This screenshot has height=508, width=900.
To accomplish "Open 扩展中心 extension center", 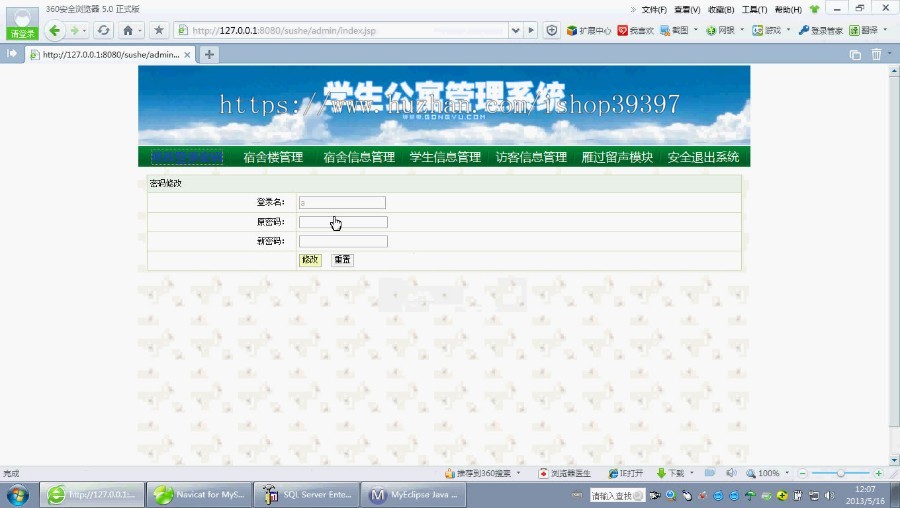I will (x=588, y=30).
